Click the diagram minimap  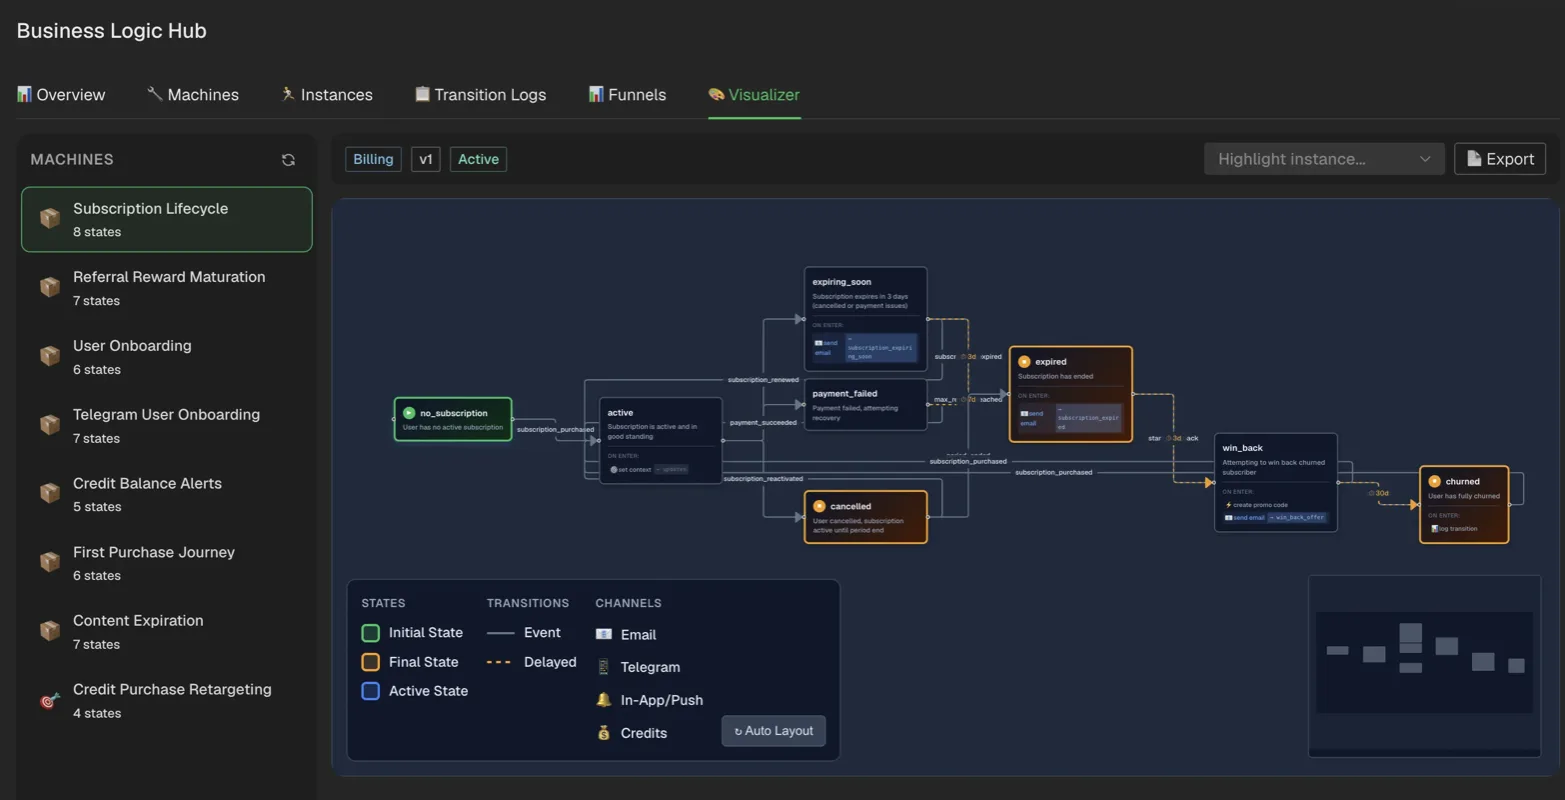click(x=1424, y=665)
